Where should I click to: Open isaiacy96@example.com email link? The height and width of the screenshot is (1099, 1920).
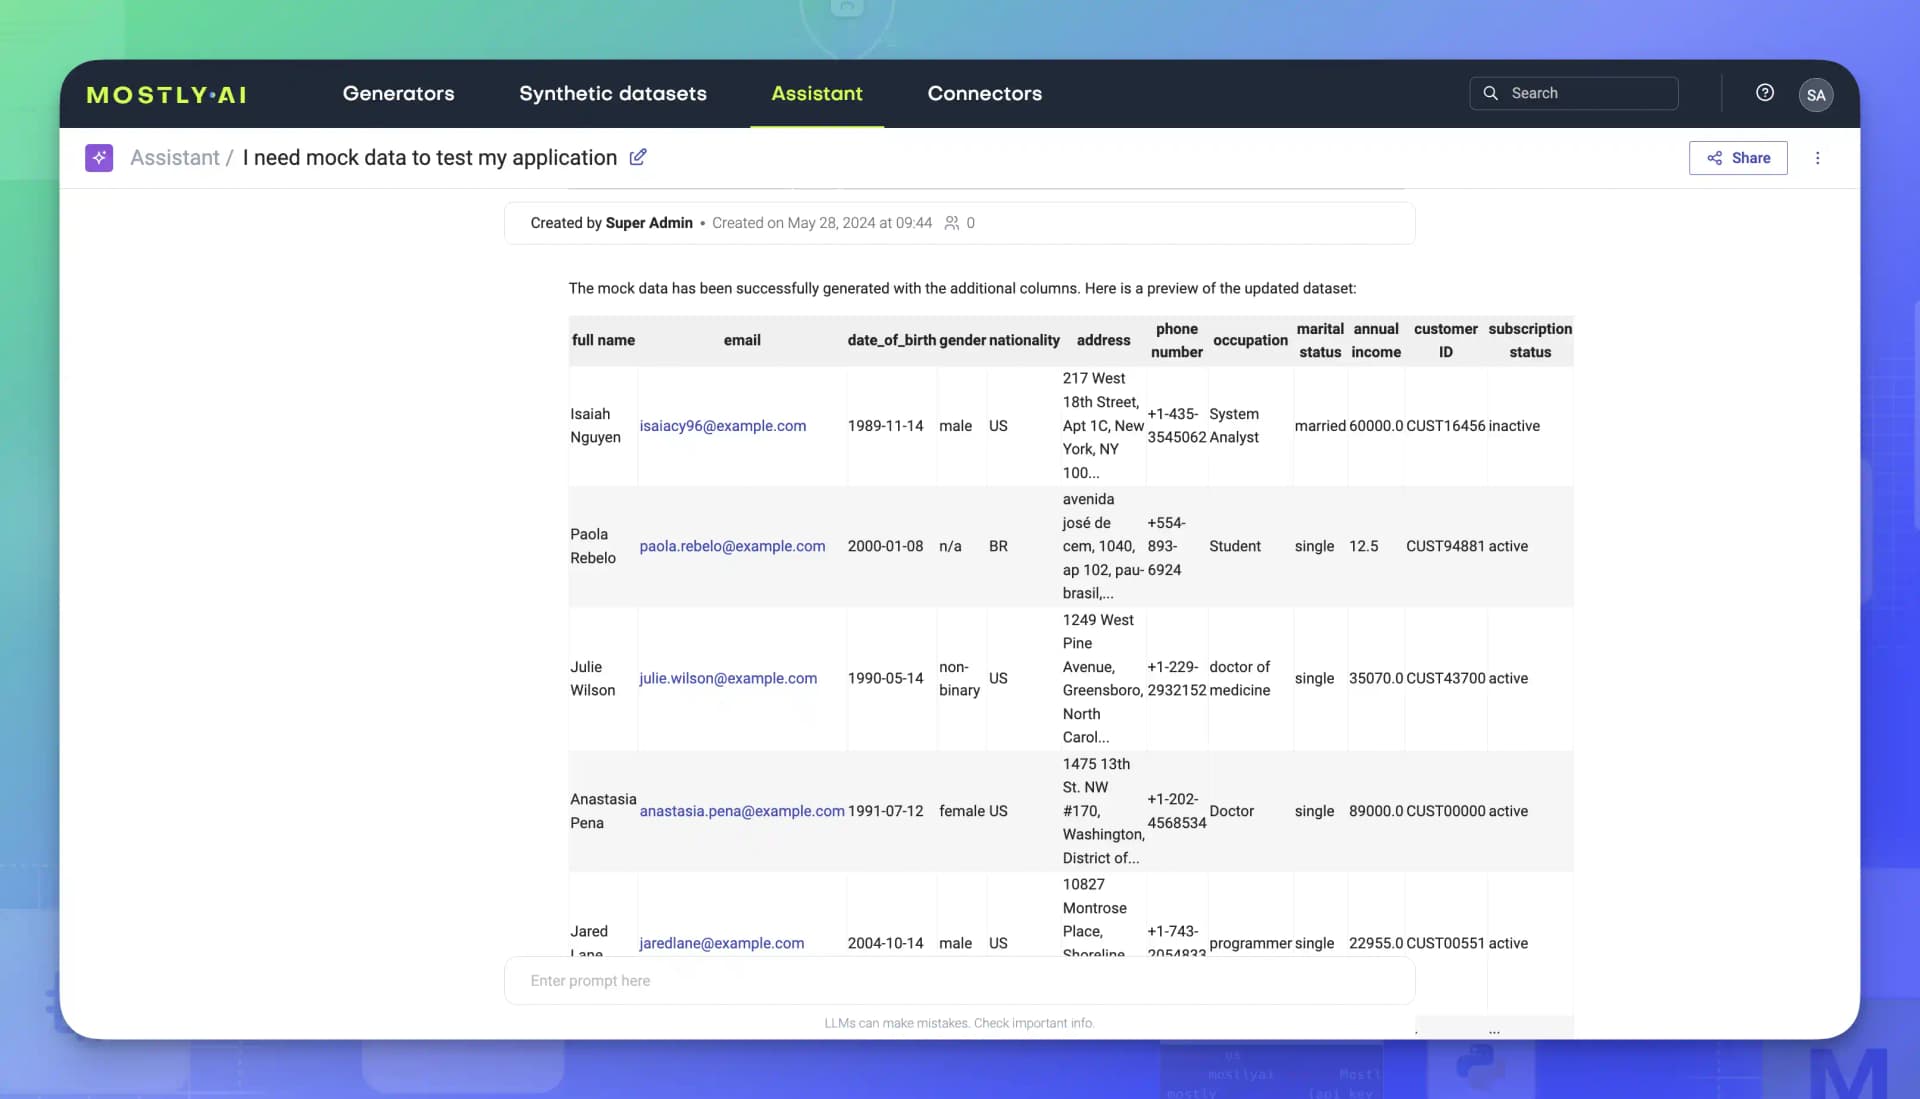(x=722, y=425)
